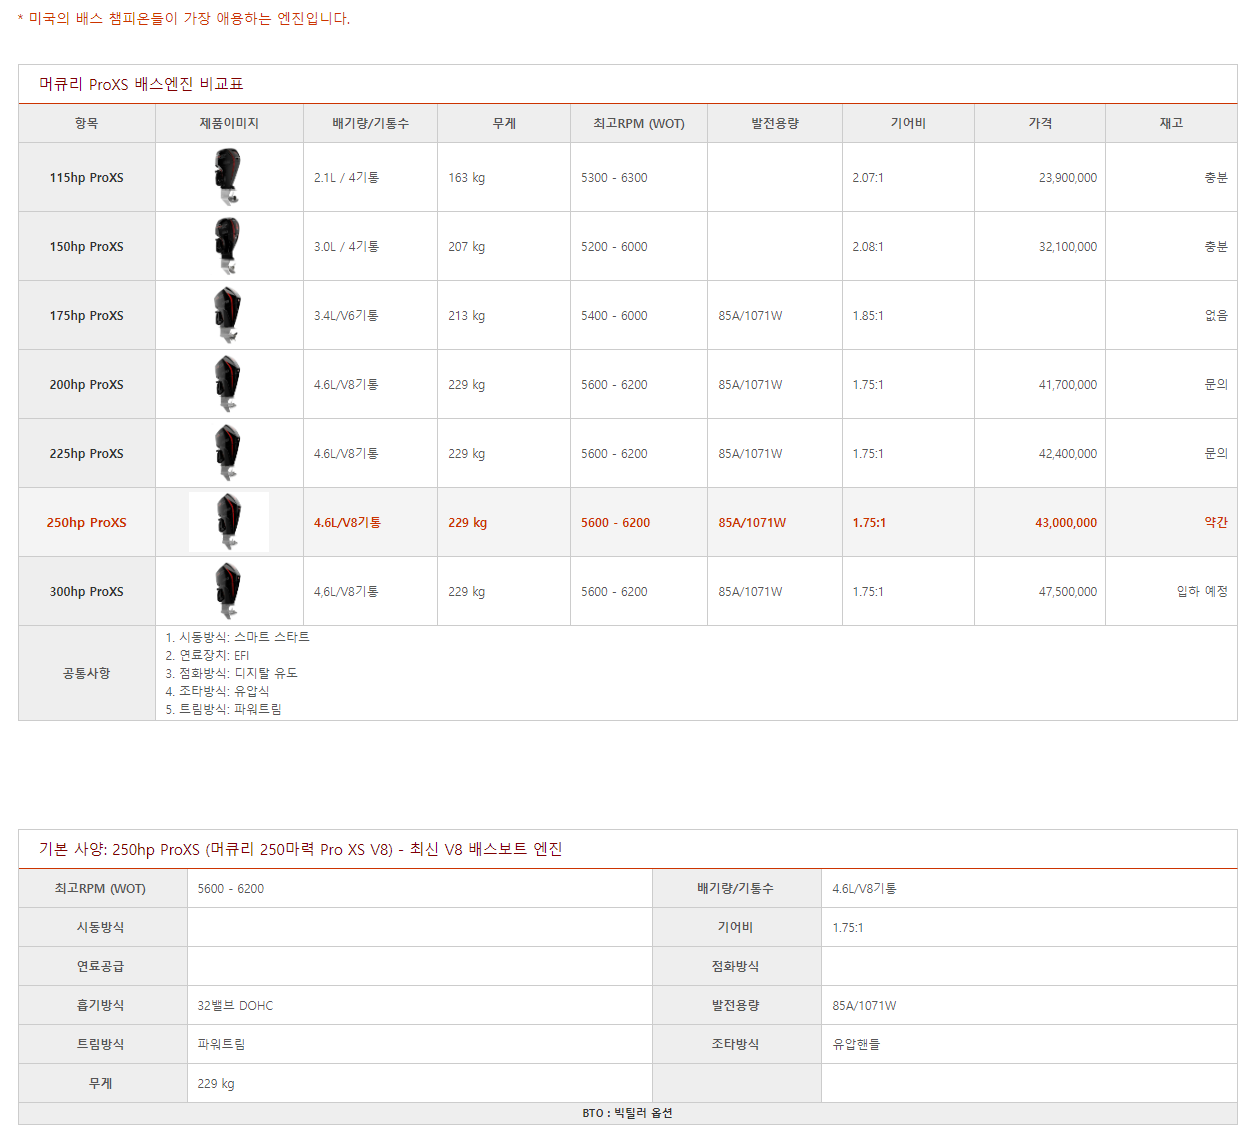
Task: Click the '머큐리 ProXS 배스엔진 비교표' heading
Action: click(x=141, y=84)
